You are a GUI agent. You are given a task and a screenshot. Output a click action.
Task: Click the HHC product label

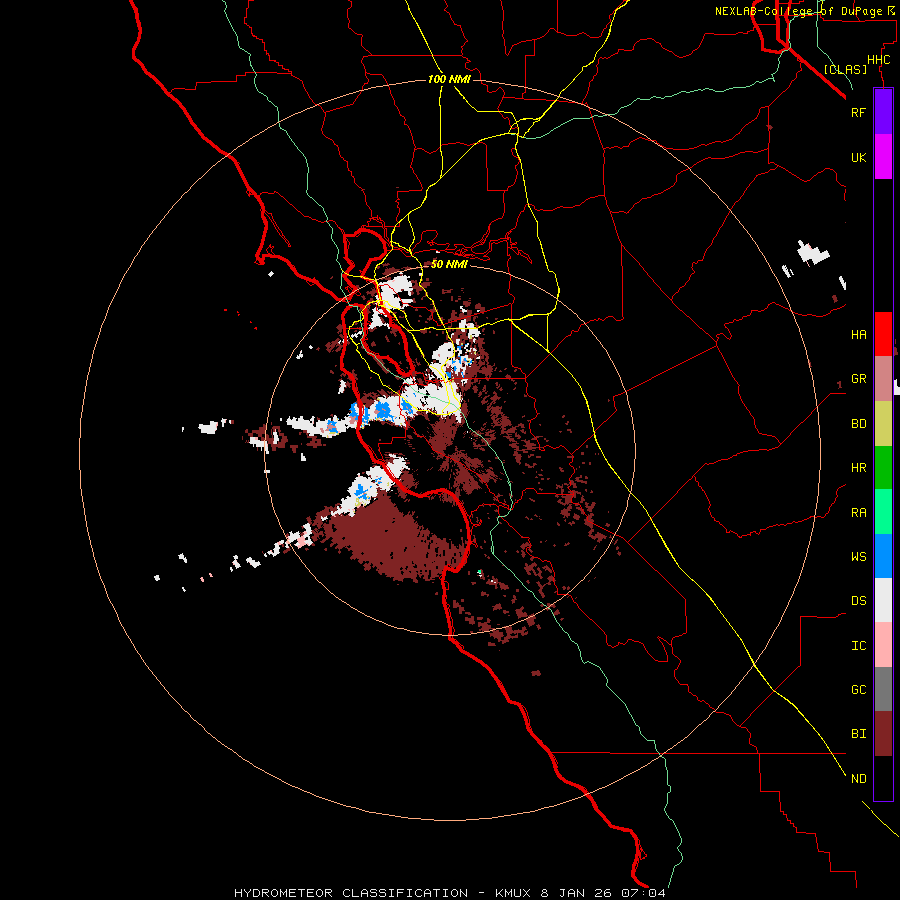point(878,60)
